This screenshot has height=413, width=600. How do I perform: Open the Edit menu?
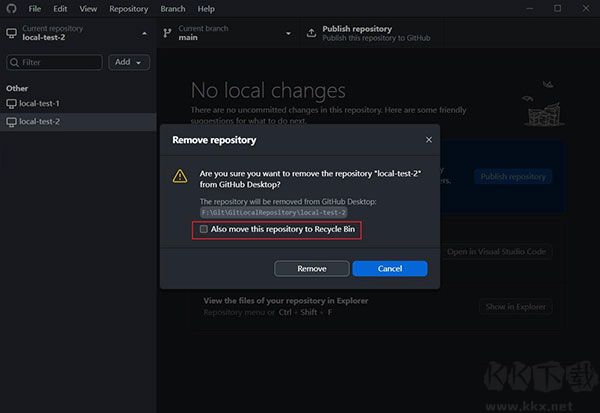coord(60,8)
